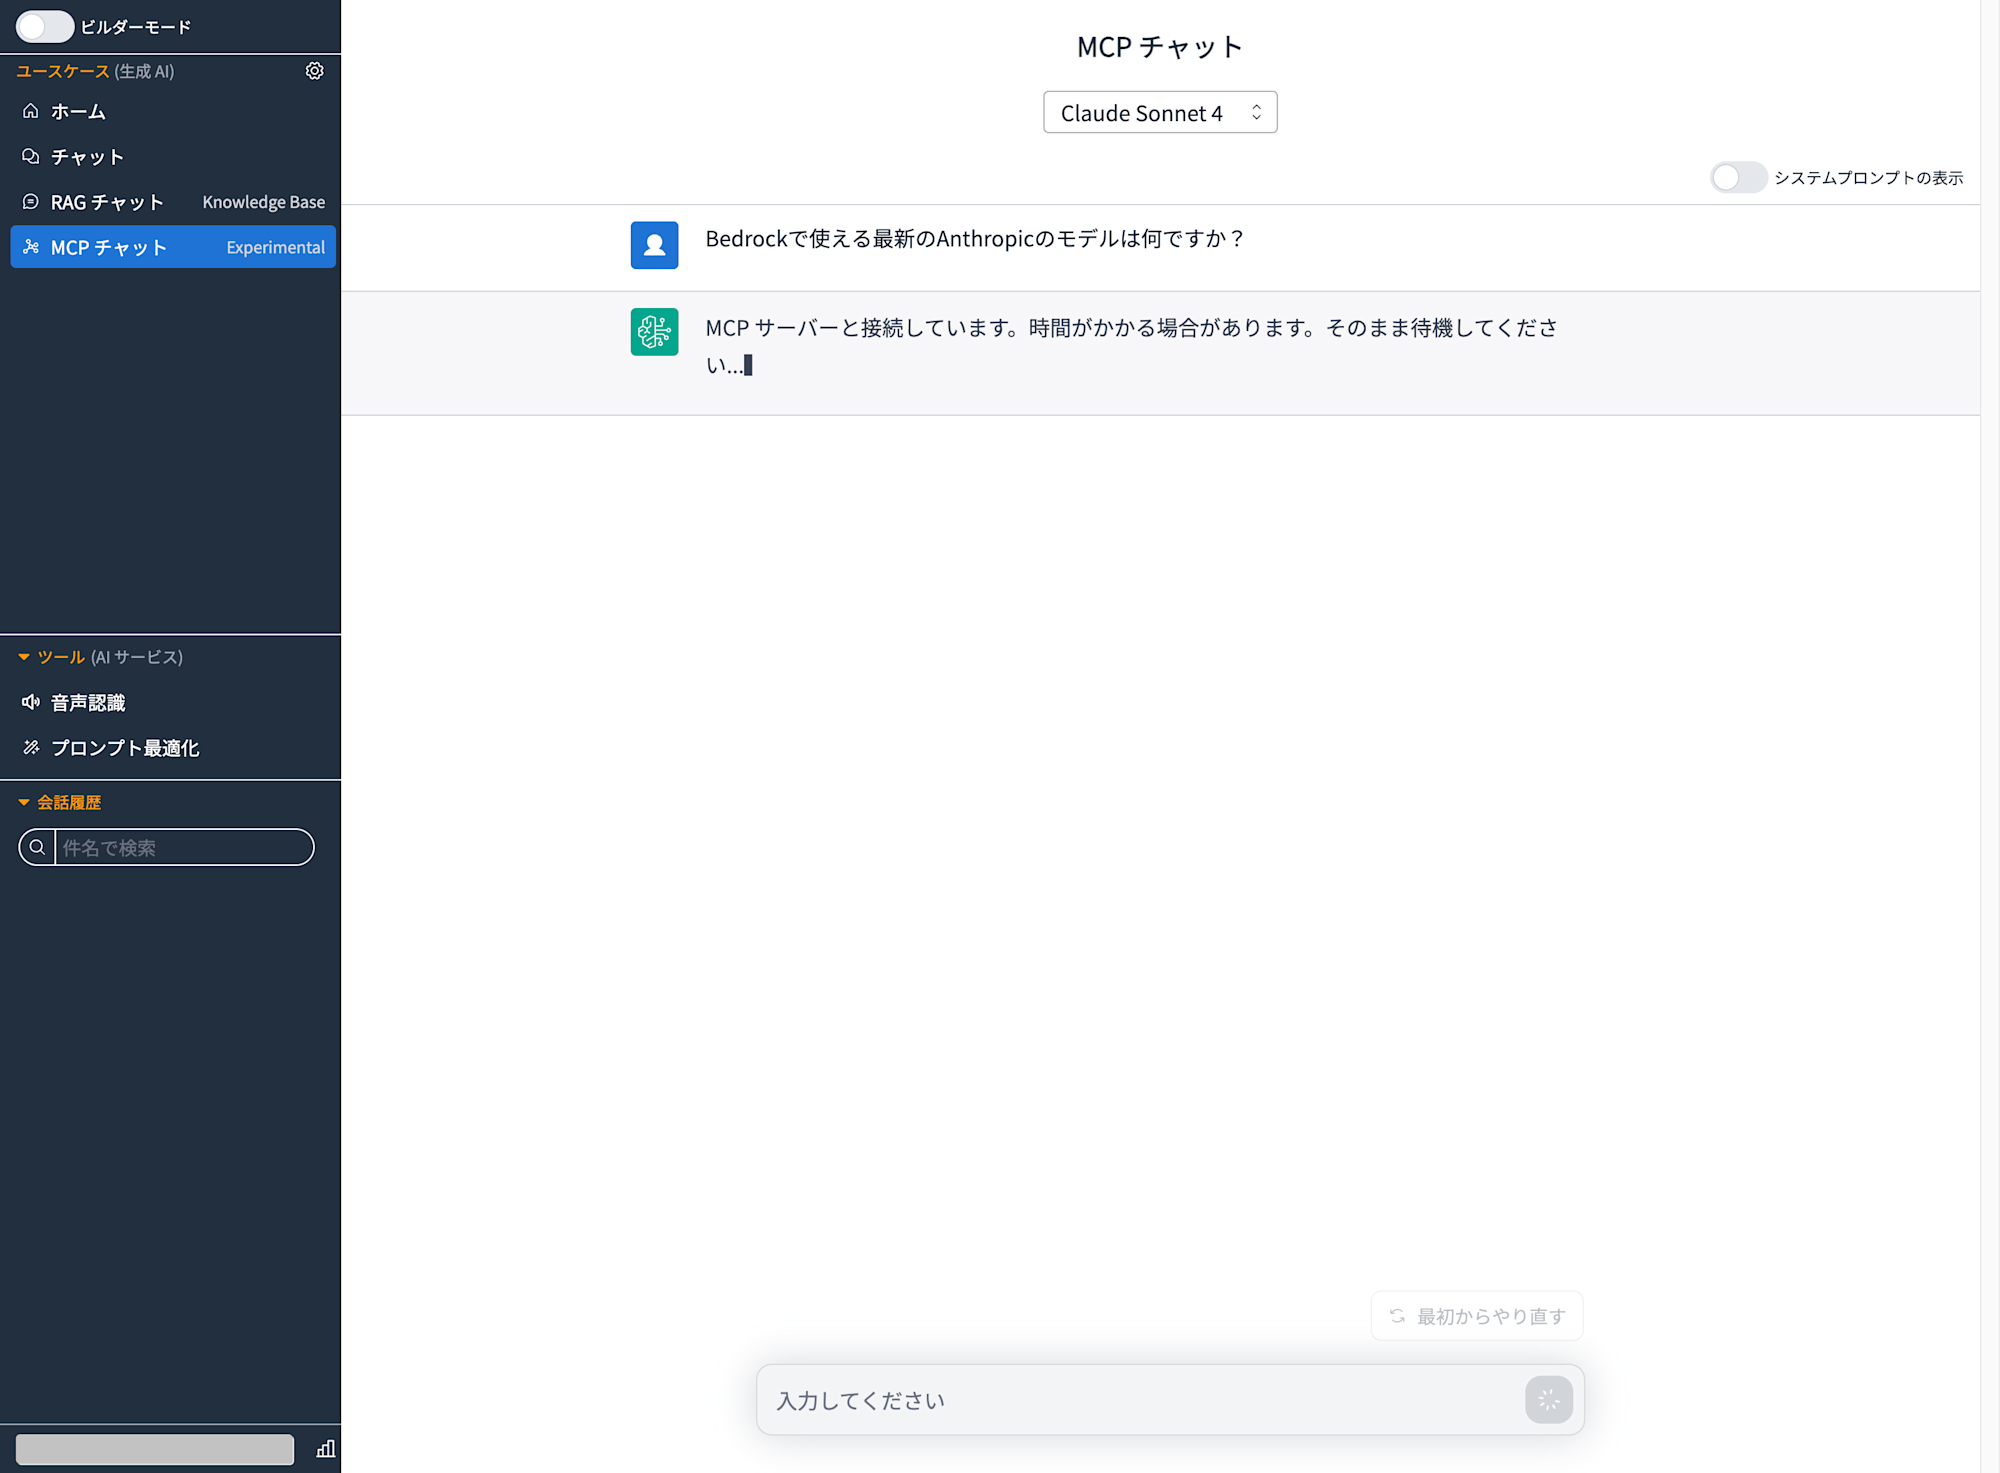This screenshot has width=2000, height=1473.
Task: Click the home icon in sidebar
Action: click(31, 111)
